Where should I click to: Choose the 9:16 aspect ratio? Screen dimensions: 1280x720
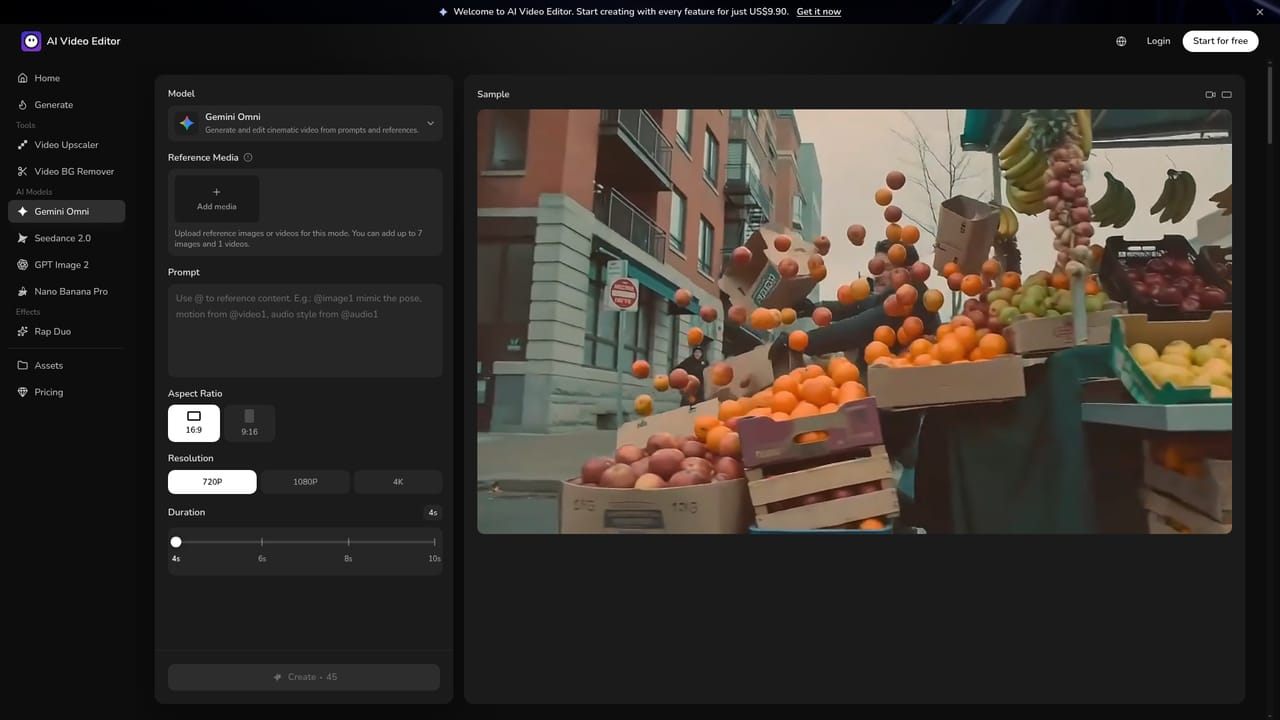[x=249, y=423]
